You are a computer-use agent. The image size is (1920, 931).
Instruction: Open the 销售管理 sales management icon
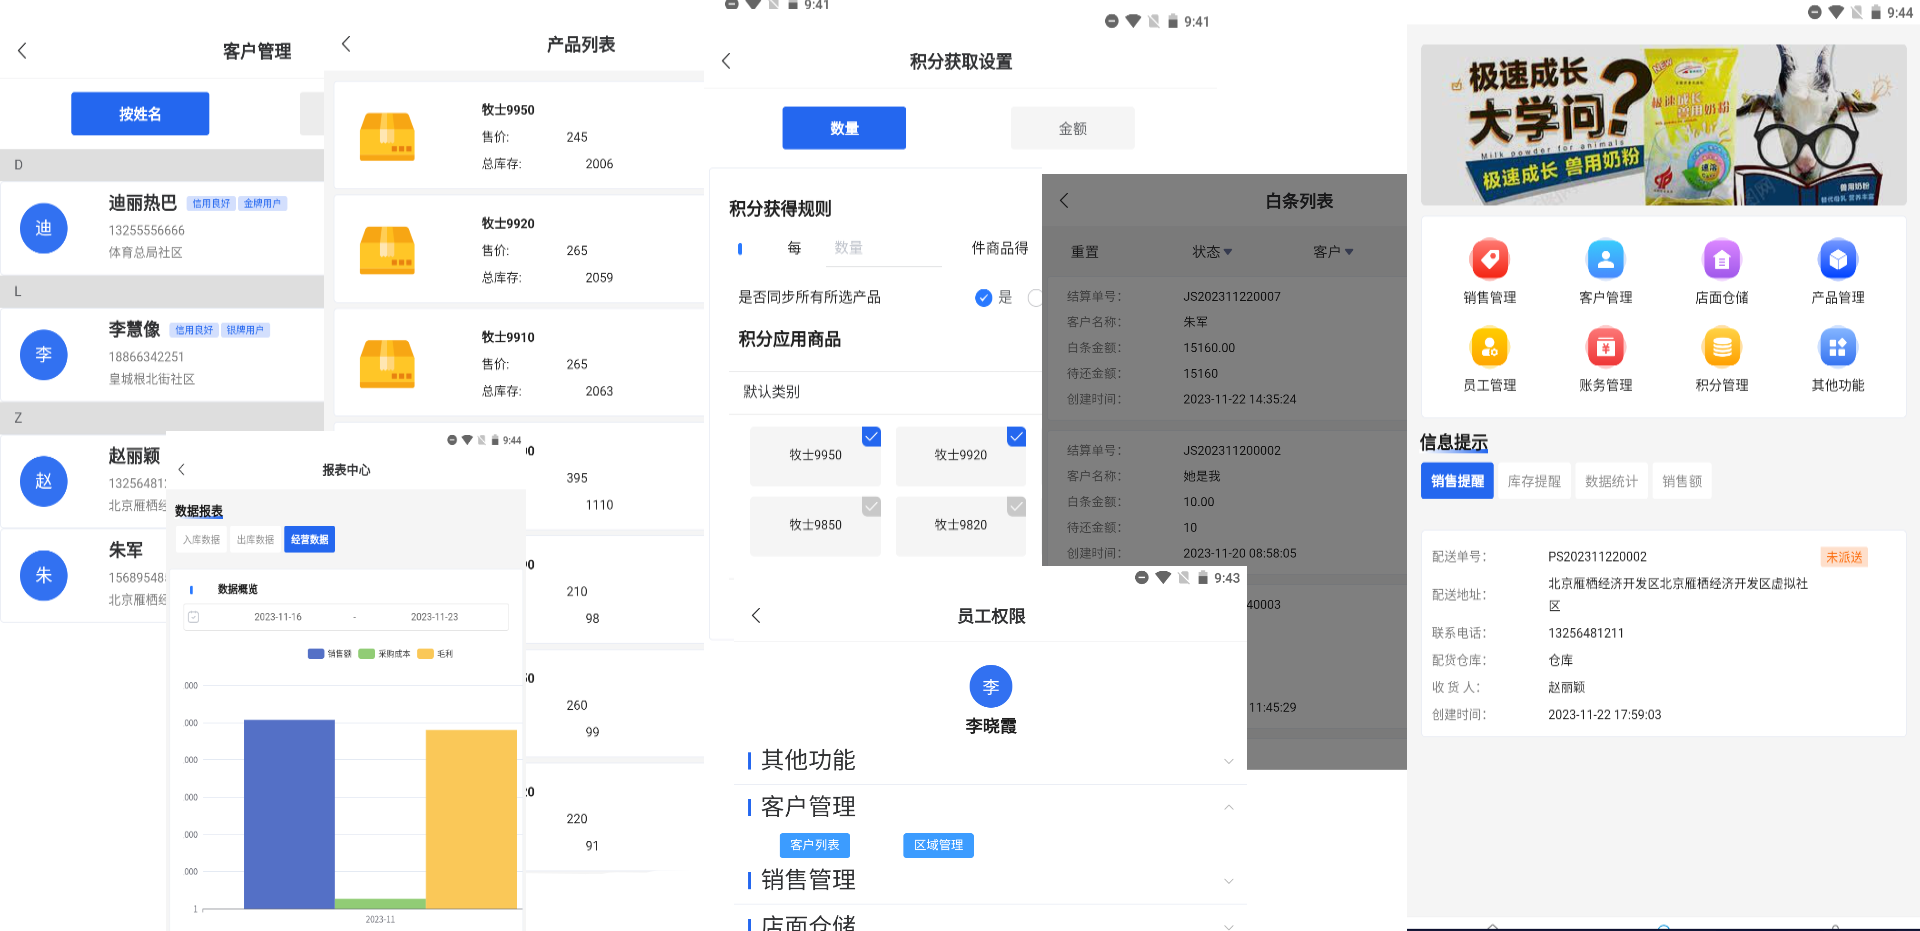1489,261
